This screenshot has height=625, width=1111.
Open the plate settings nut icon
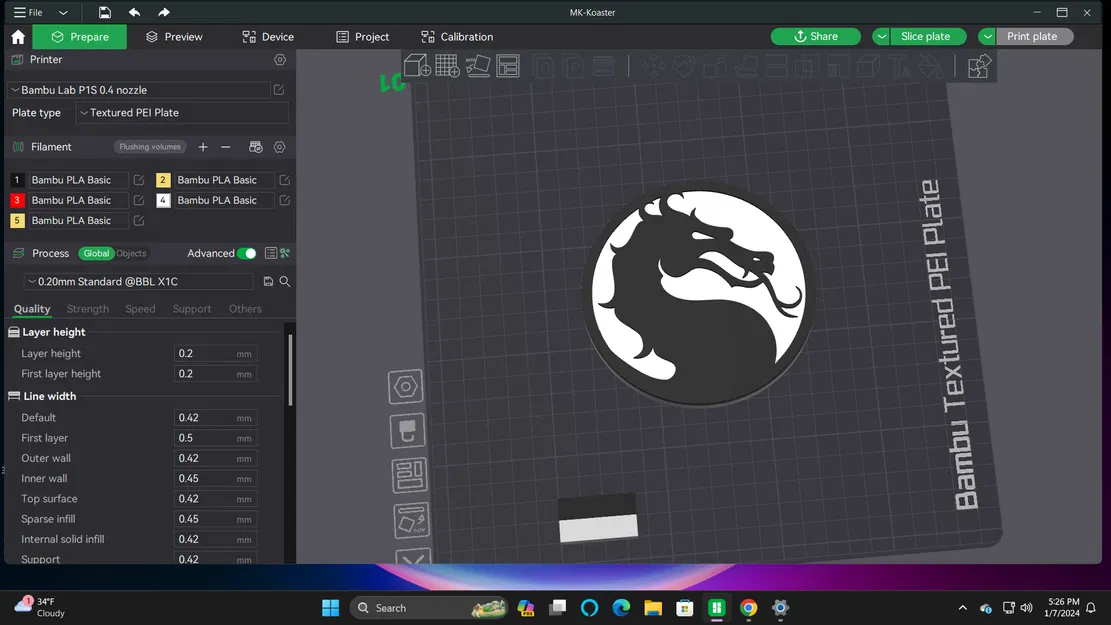[405, 386]
